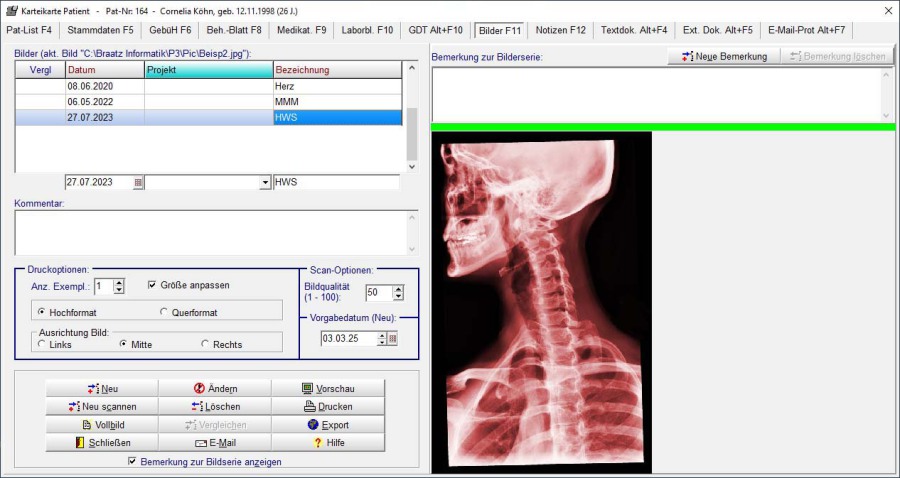This screenshot has height=478, width=900.
Task: Align image Rechts radio option
Action: point(205,344)
